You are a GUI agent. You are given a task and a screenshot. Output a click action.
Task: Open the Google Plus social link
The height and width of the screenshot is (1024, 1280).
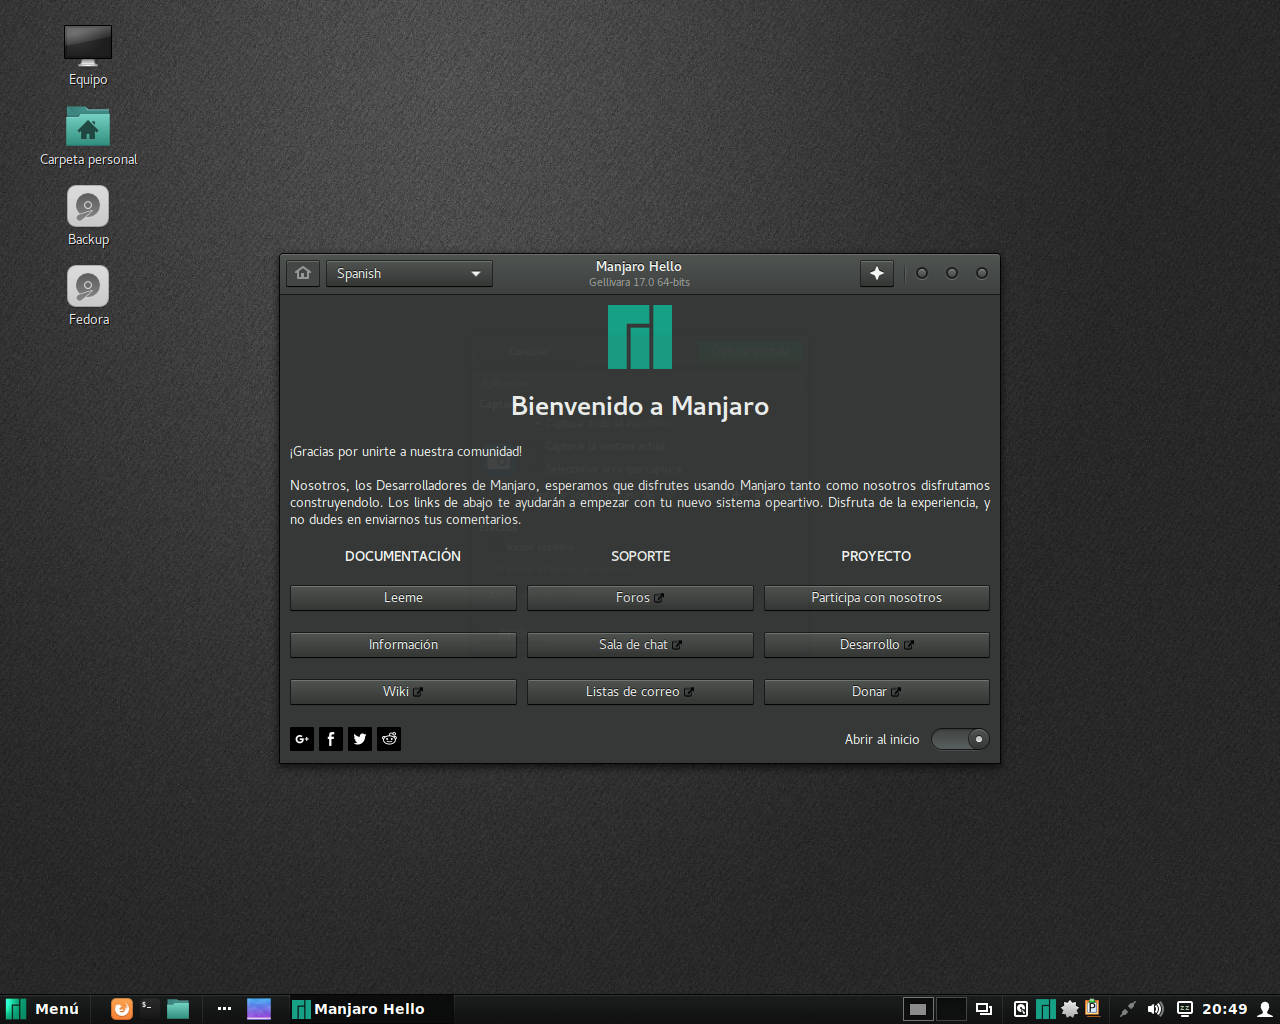point(302,739)
